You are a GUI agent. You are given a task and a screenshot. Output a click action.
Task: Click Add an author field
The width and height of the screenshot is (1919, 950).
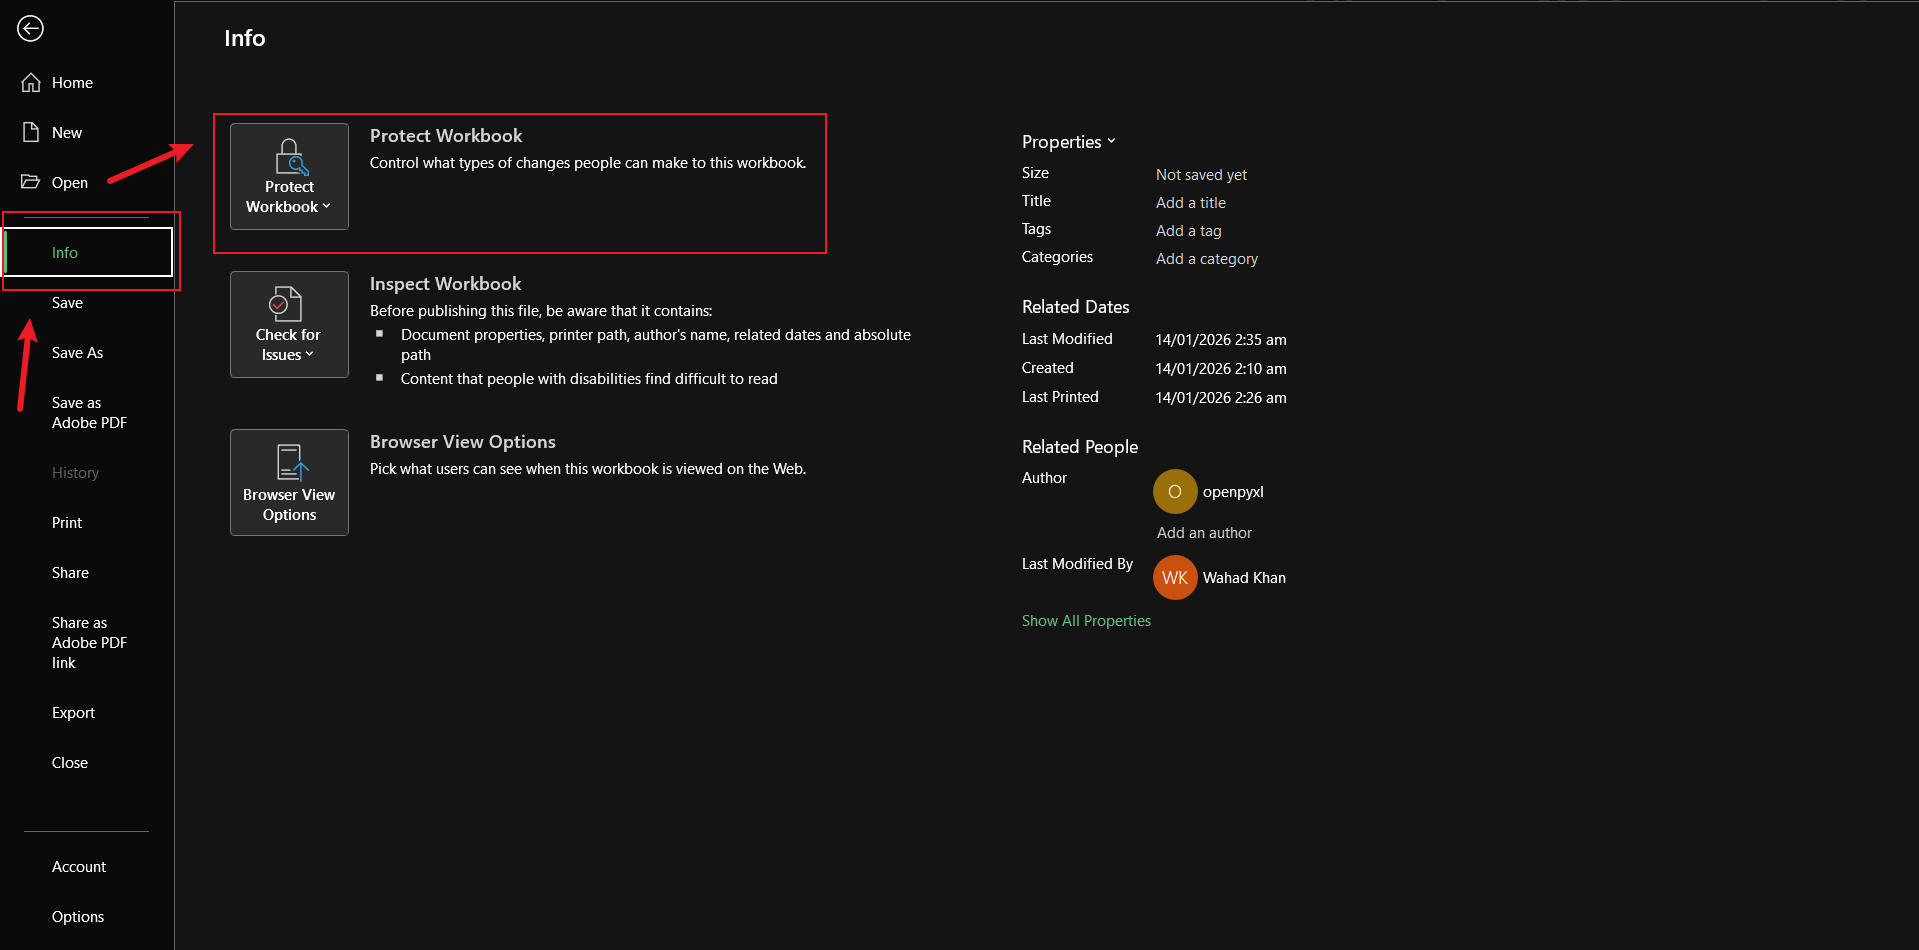1204,533
